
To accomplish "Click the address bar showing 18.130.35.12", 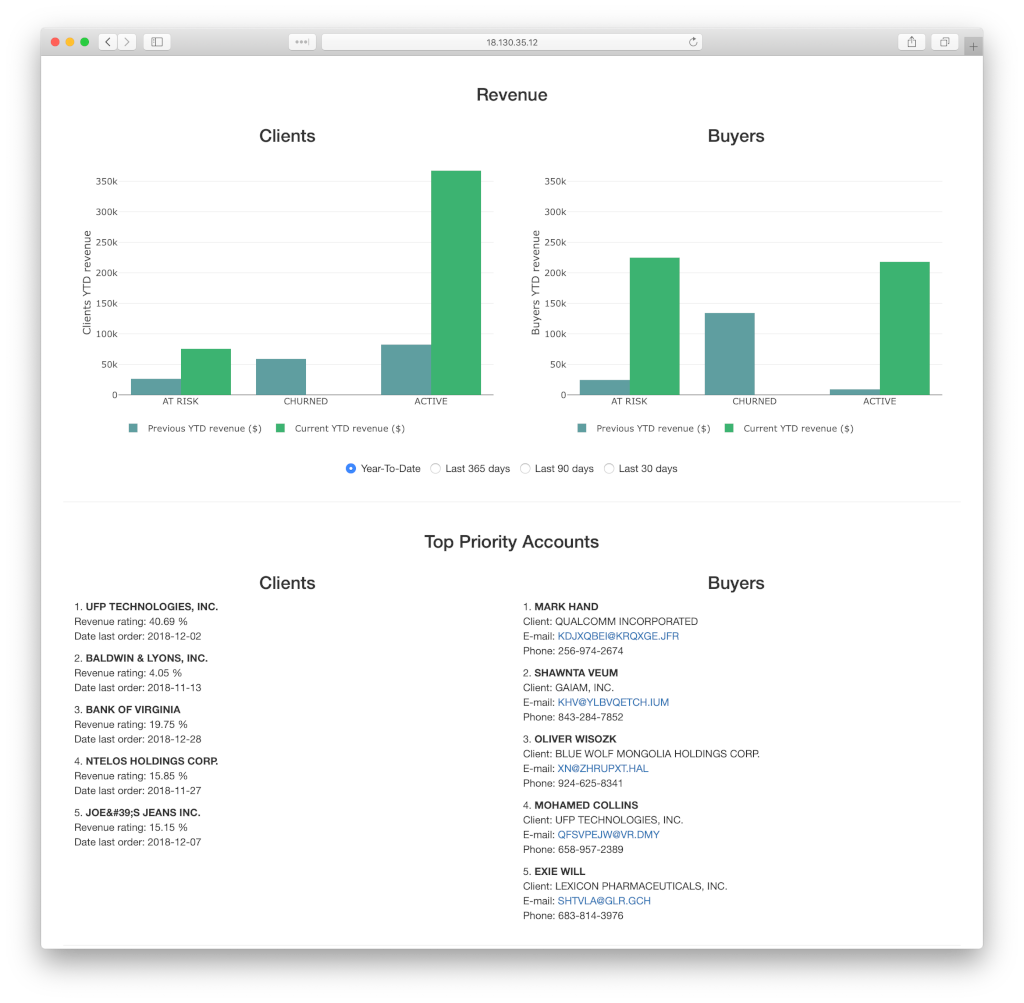I will pyautogui.click(x=511, y=42).
